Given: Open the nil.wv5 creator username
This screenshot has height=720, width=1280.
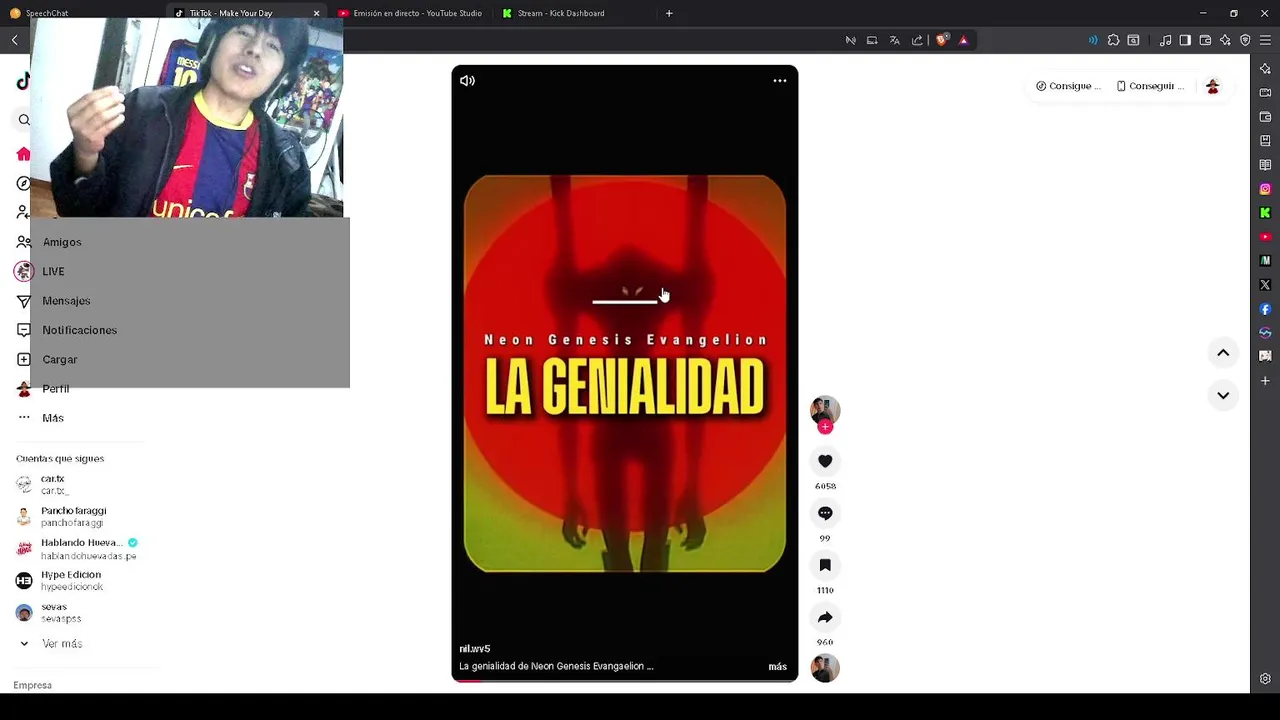Looking at the screenshot, I should click(475, 649).
